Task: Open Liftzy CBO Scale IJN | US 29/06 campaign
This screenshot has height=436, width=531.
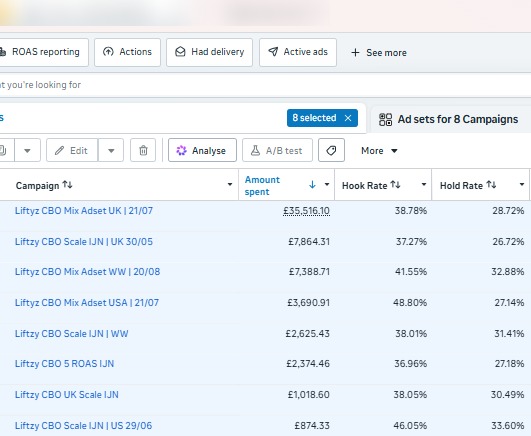Action: coord(83,425)
